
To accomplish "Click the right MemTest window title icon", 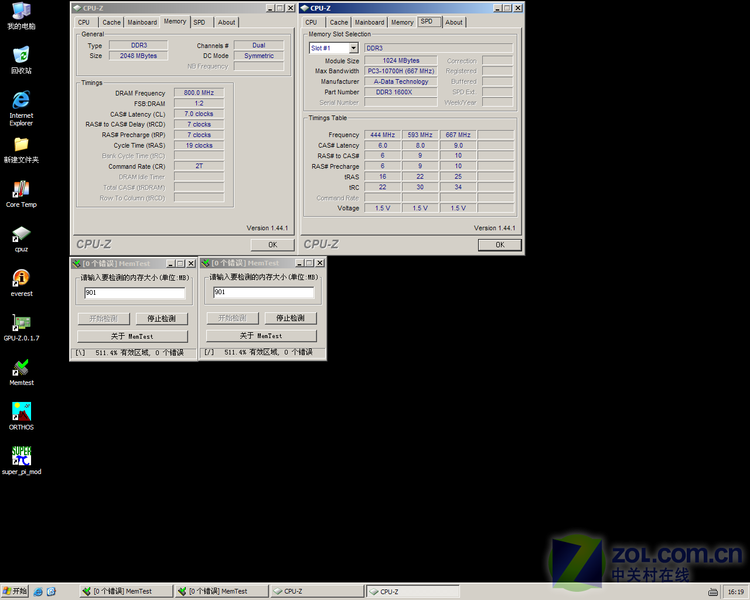I will click(205, 263).
